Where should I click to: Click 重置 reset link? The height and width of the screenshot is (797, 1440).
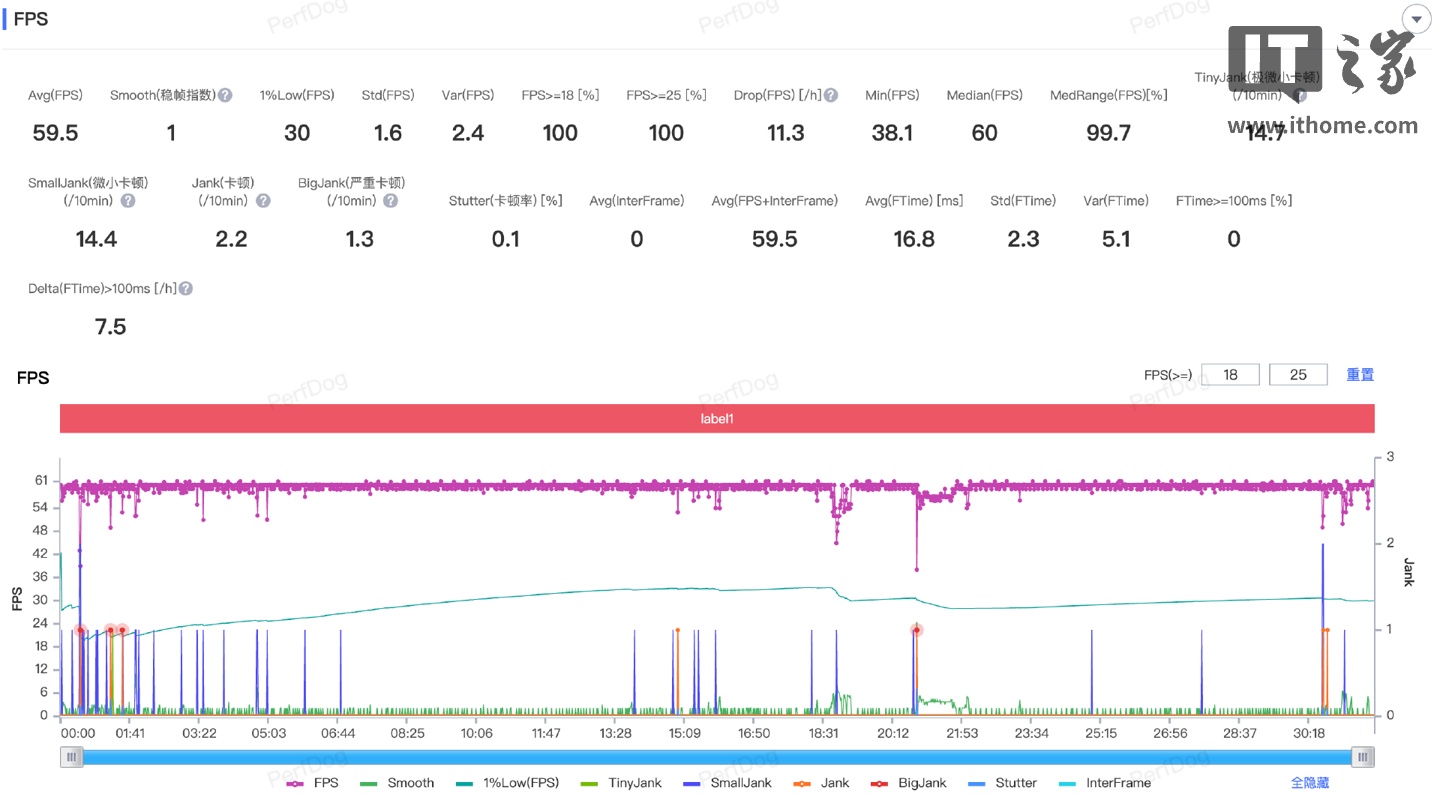tap(1360, 375)
